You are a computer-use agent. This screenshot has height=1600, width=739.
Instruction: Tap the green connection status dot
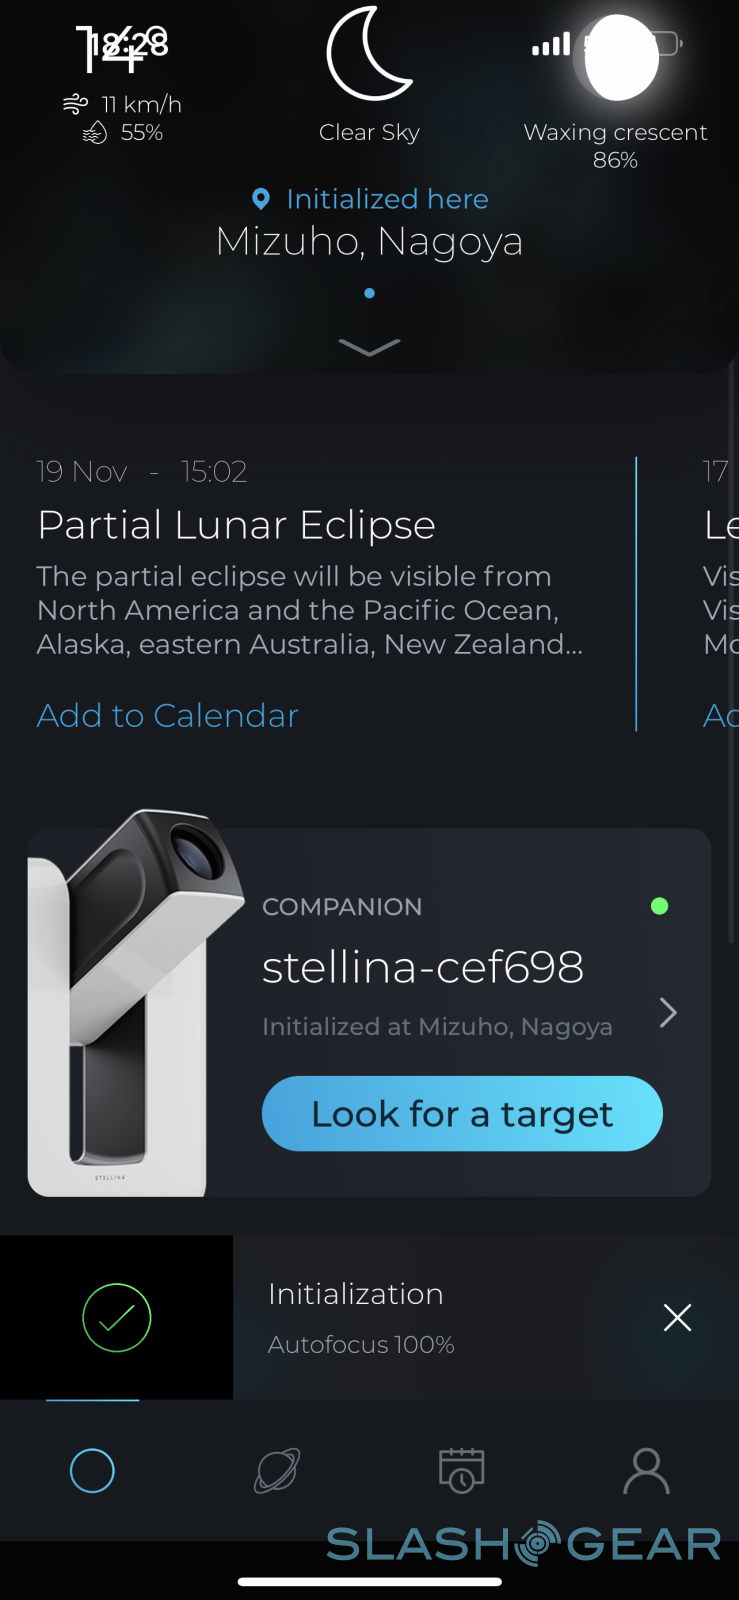click(659, 906)
